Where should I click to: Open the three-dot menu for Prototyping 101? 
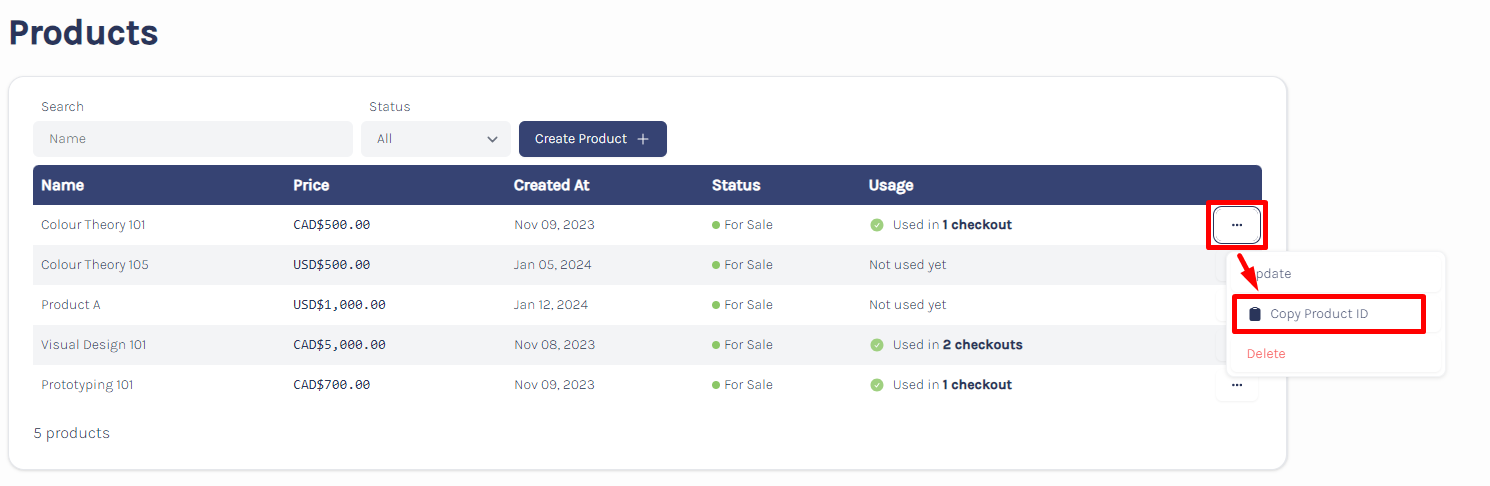[x=1236, y=385]
